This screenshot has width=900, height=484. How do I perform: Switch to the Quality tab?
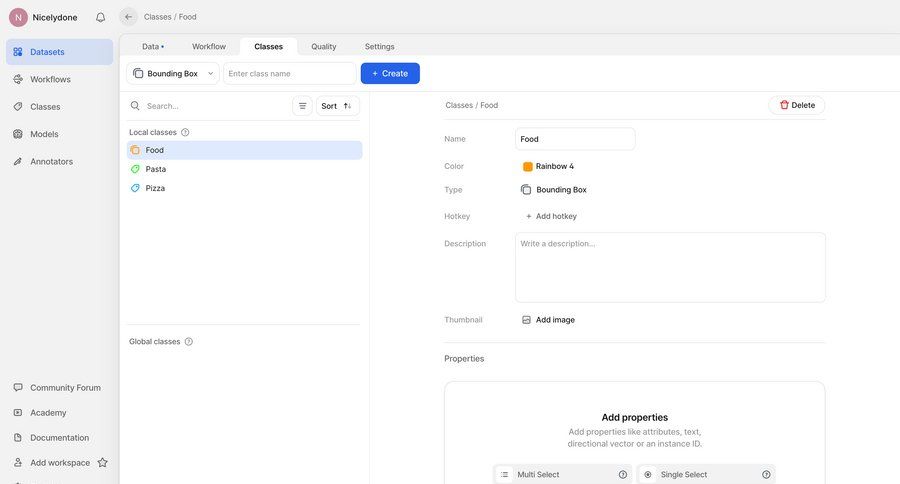(x=324, y=47)
